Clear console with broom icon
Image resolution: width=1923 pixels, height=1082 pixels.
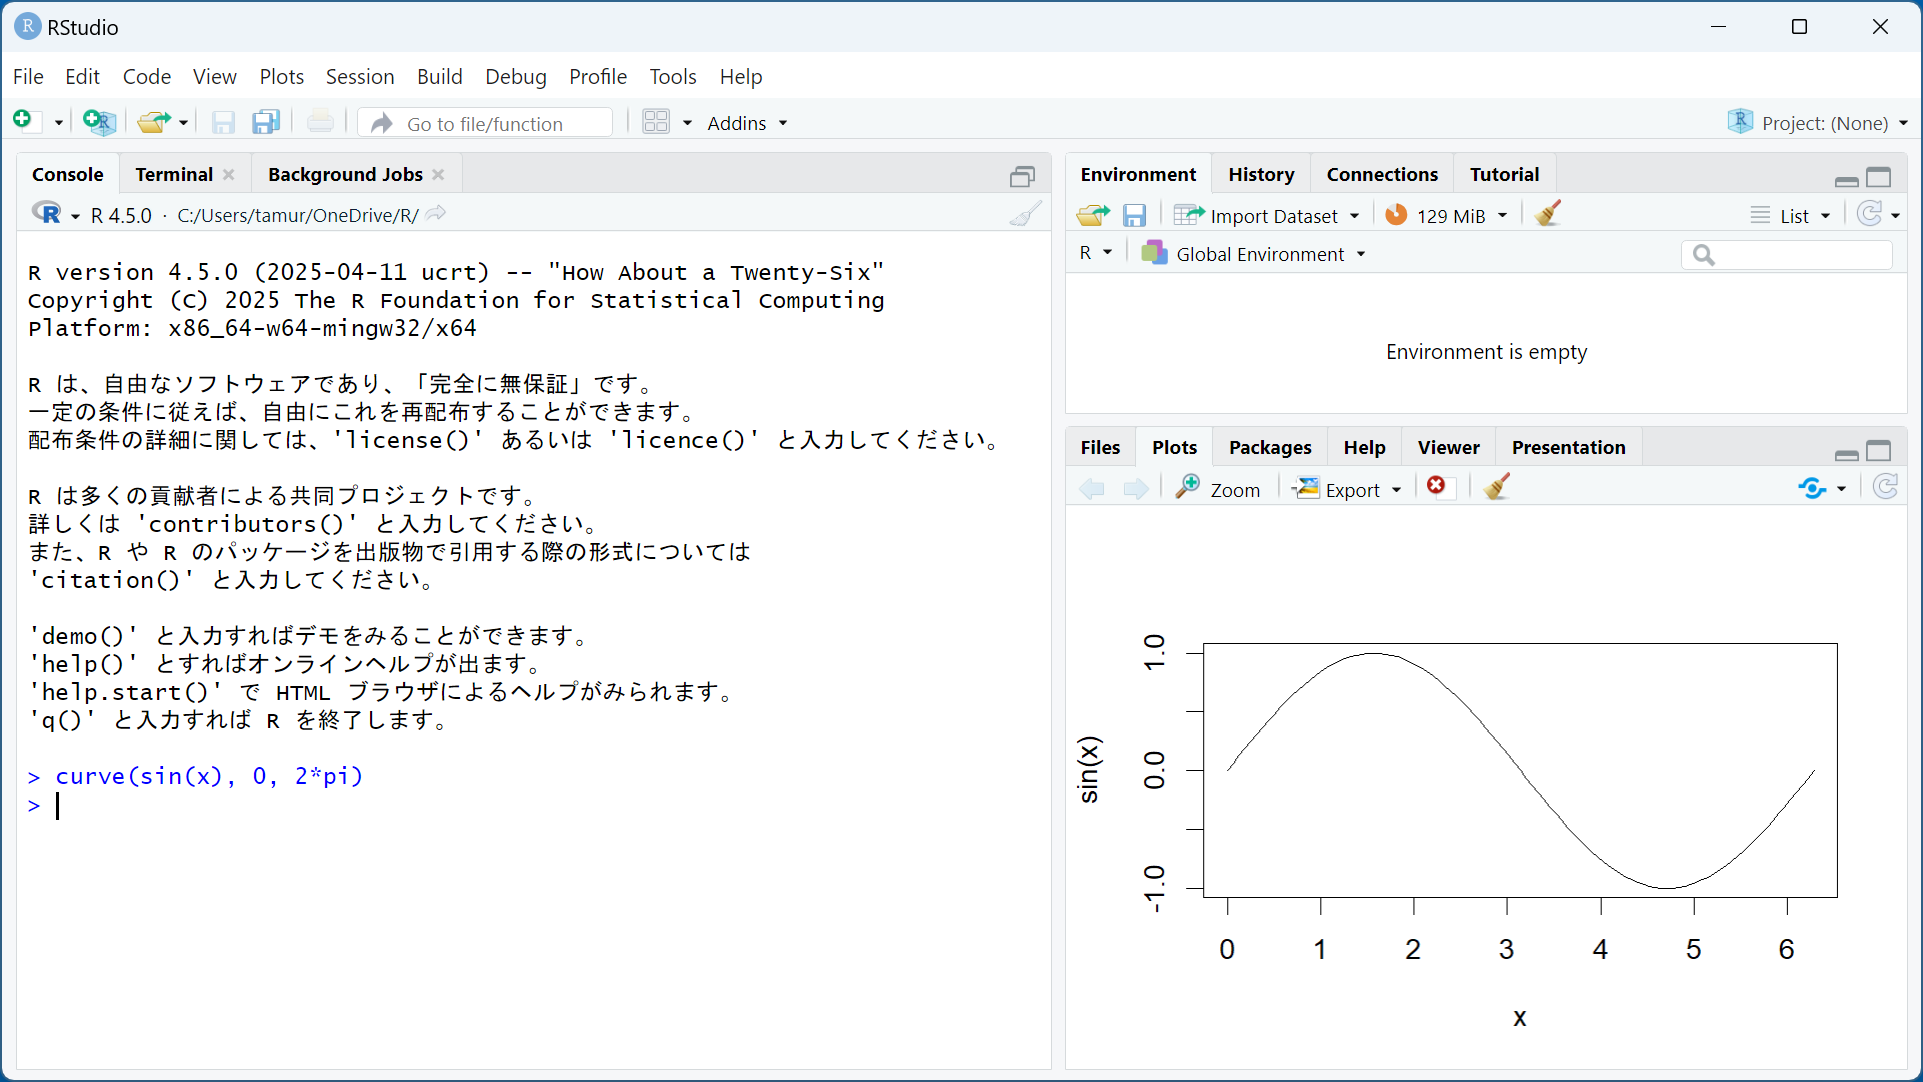[x=1025, y=214]
